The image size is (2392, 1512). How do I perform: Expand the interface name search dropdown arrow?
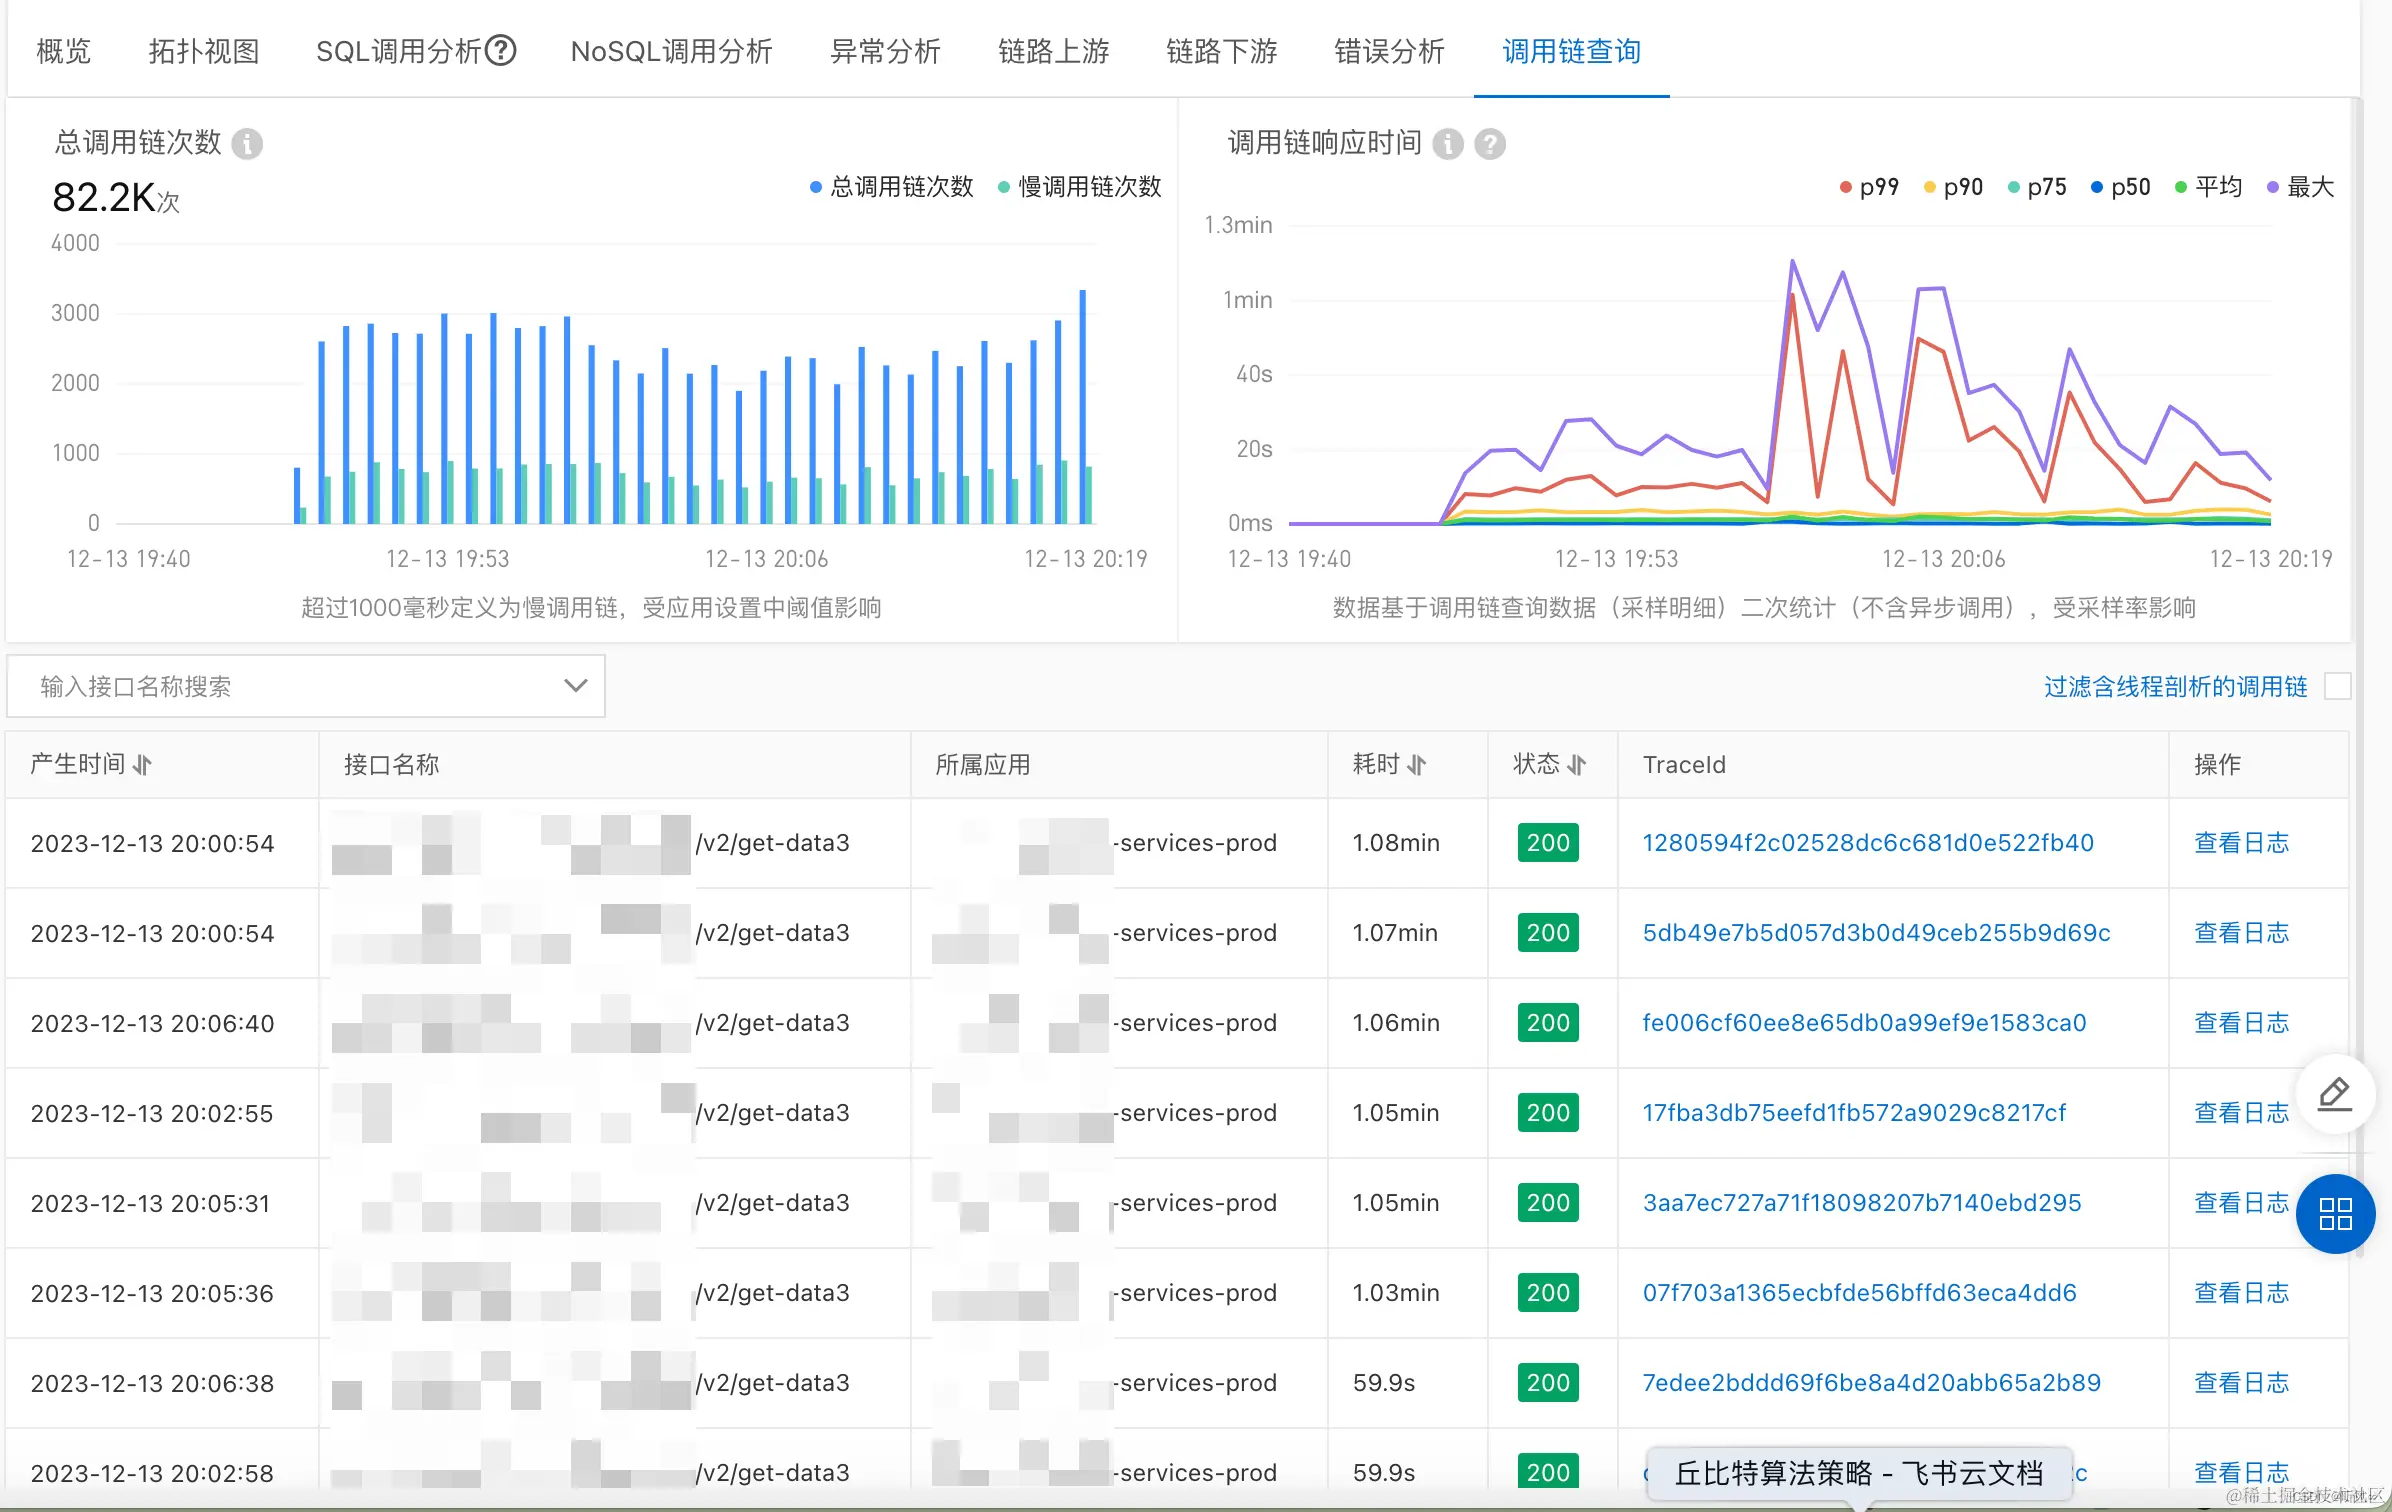point(575,686)
